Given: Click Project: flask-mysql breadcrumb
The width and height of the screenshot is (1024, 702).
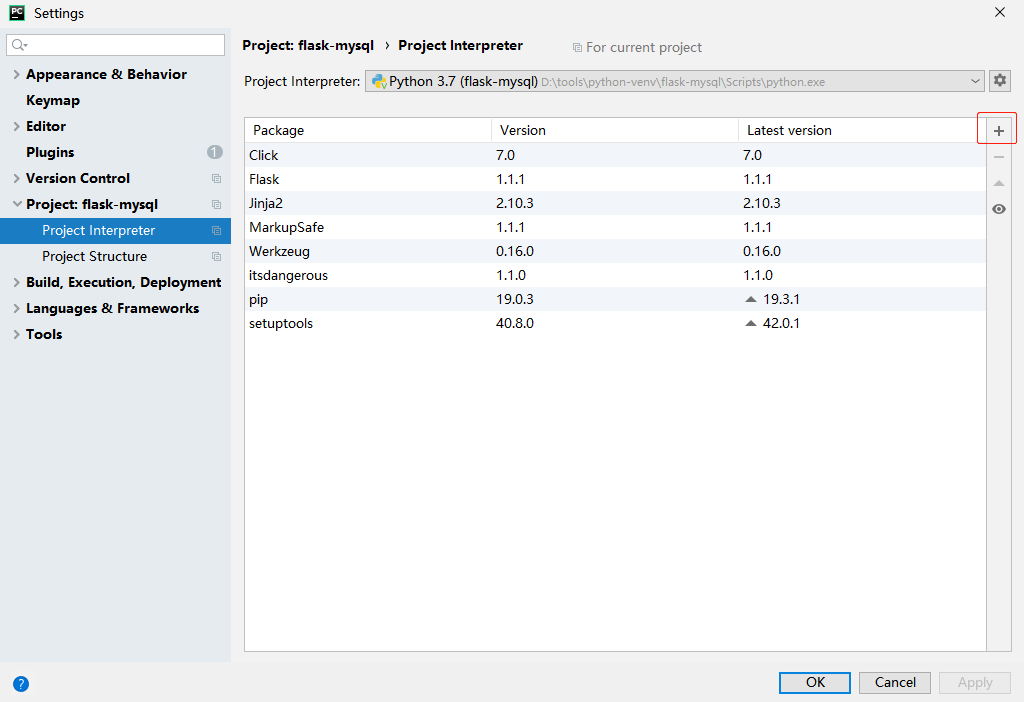Looking at the screenshot, I should 308,46.
